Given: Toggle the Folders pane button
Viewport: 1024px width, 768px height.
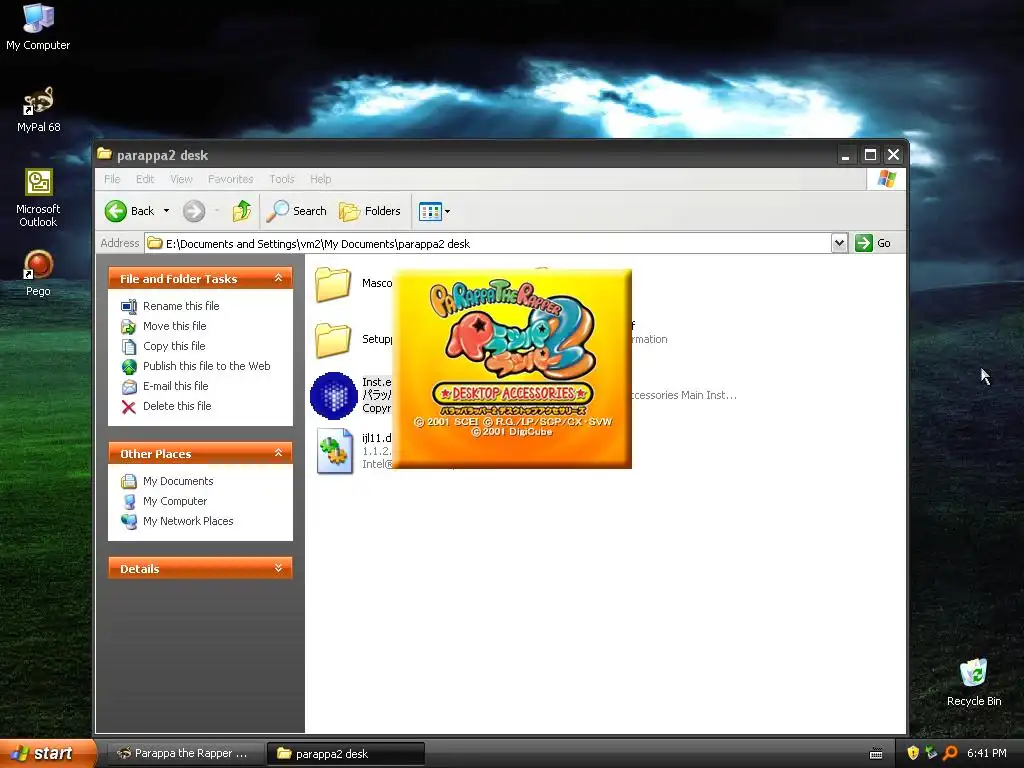Looking at the screenshot, I should pyautogui.click(x=370, y=211).
